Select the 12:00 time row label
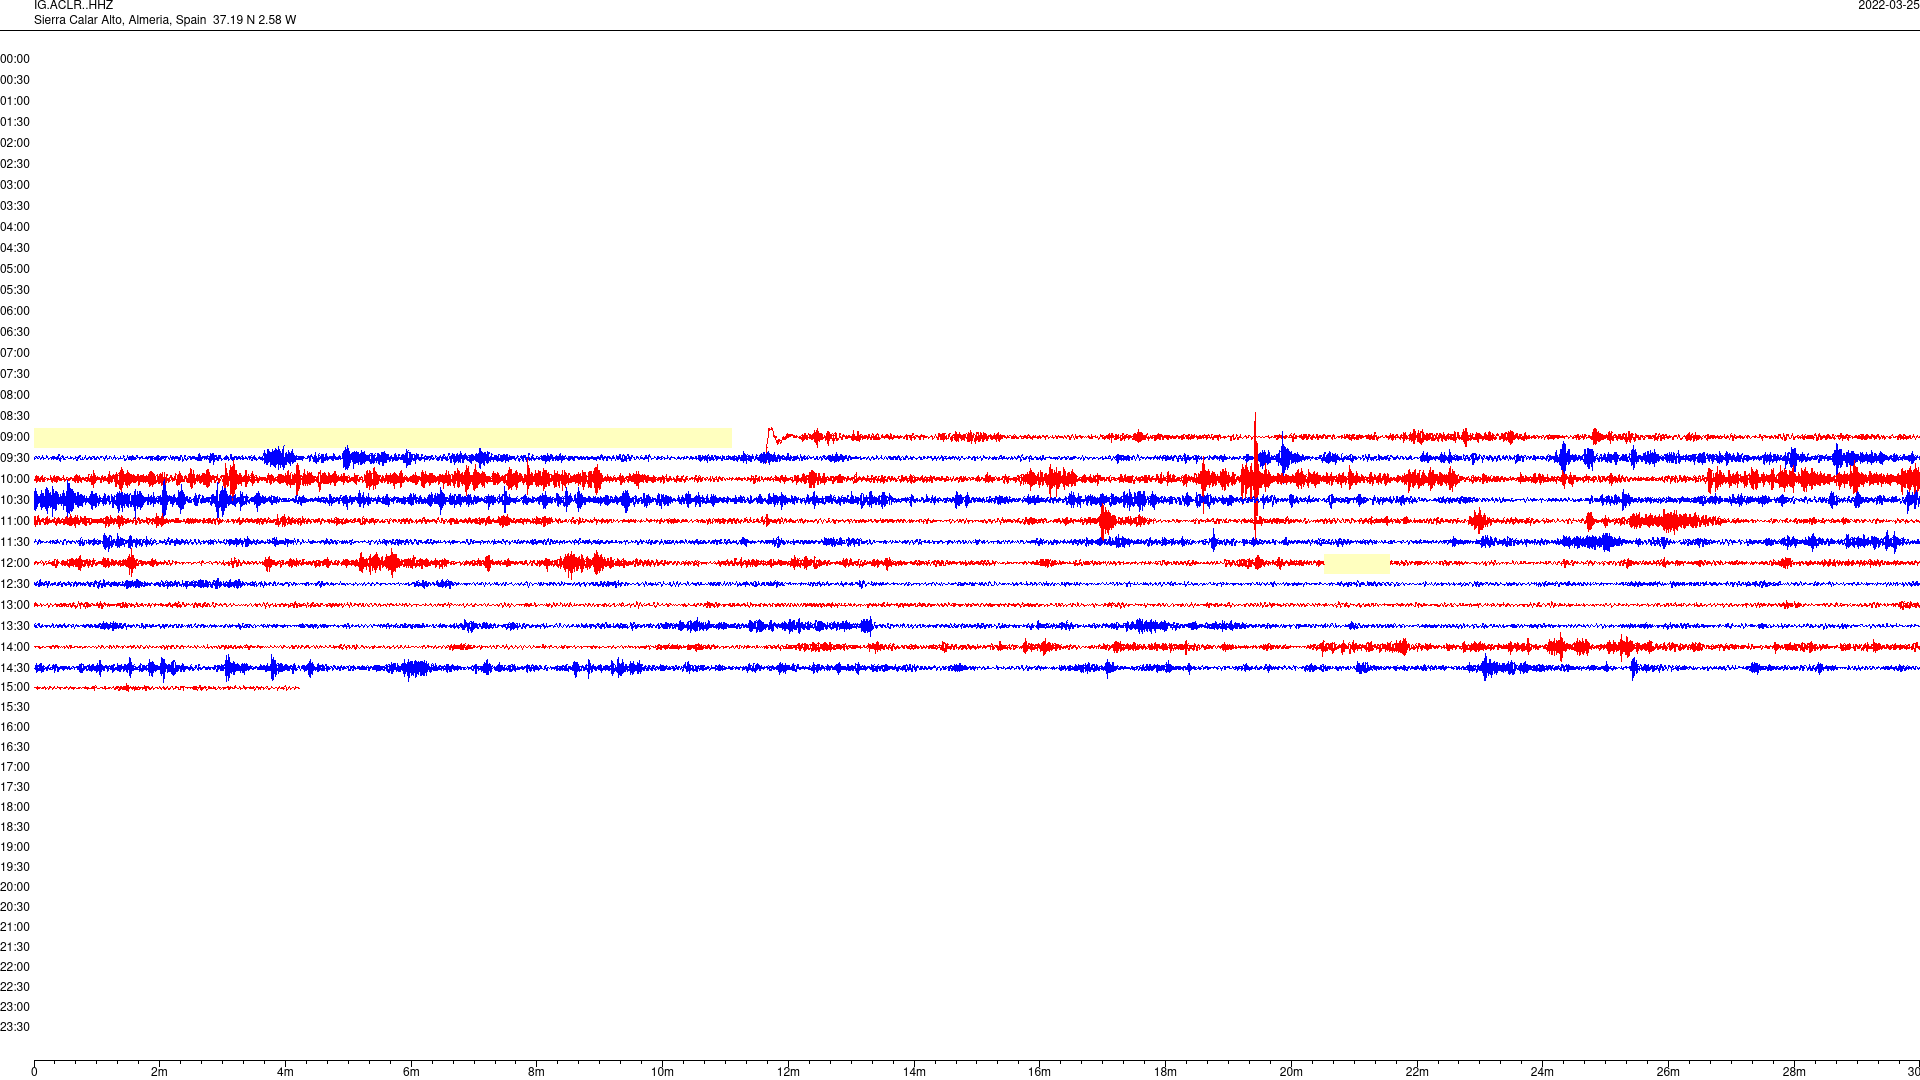Screen dimensions: 1920x1080 point(15,563)
